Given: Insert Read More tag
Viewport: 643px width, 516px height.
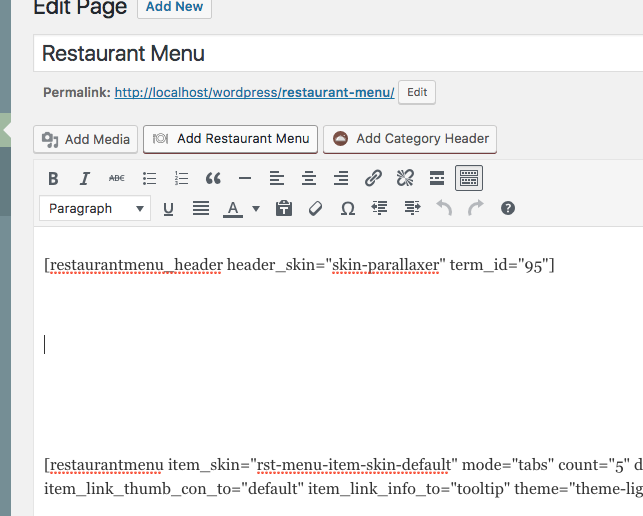Looking at the screenshot, I should click(437, 178).
